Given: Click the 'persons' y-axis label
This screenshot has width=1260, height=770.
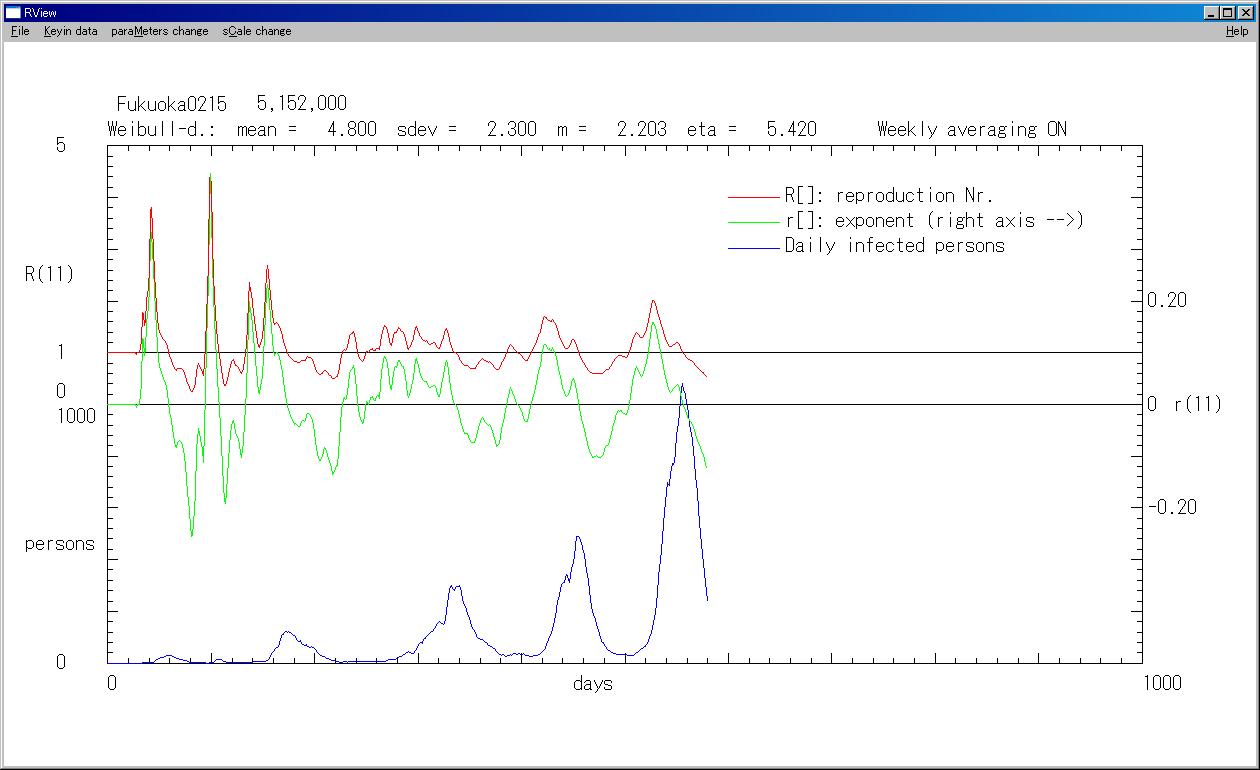Looking at the screenshot, I should 60,544.
